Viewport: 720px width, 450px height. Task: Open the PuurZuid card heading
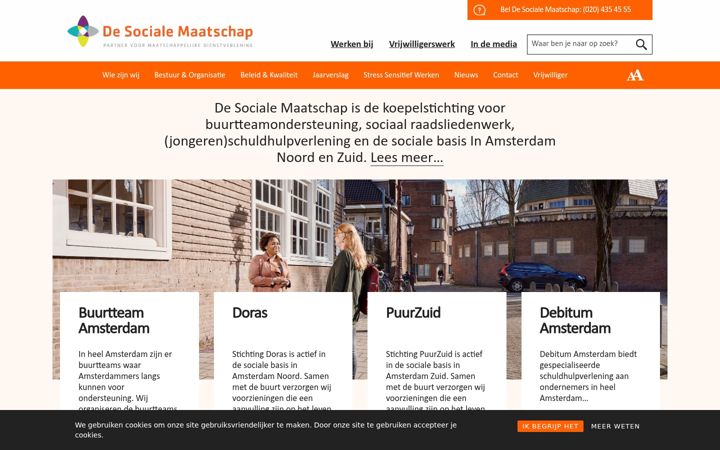[x=413, y=313]
